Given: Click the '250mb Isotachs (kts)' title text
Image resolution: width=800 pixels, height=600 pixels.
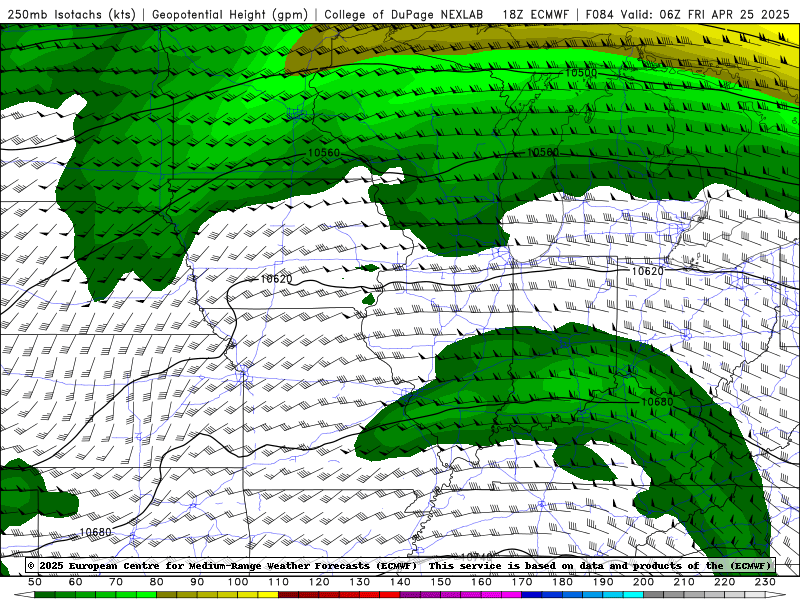Looking at the screenshot, I should (x=71, y=14).
